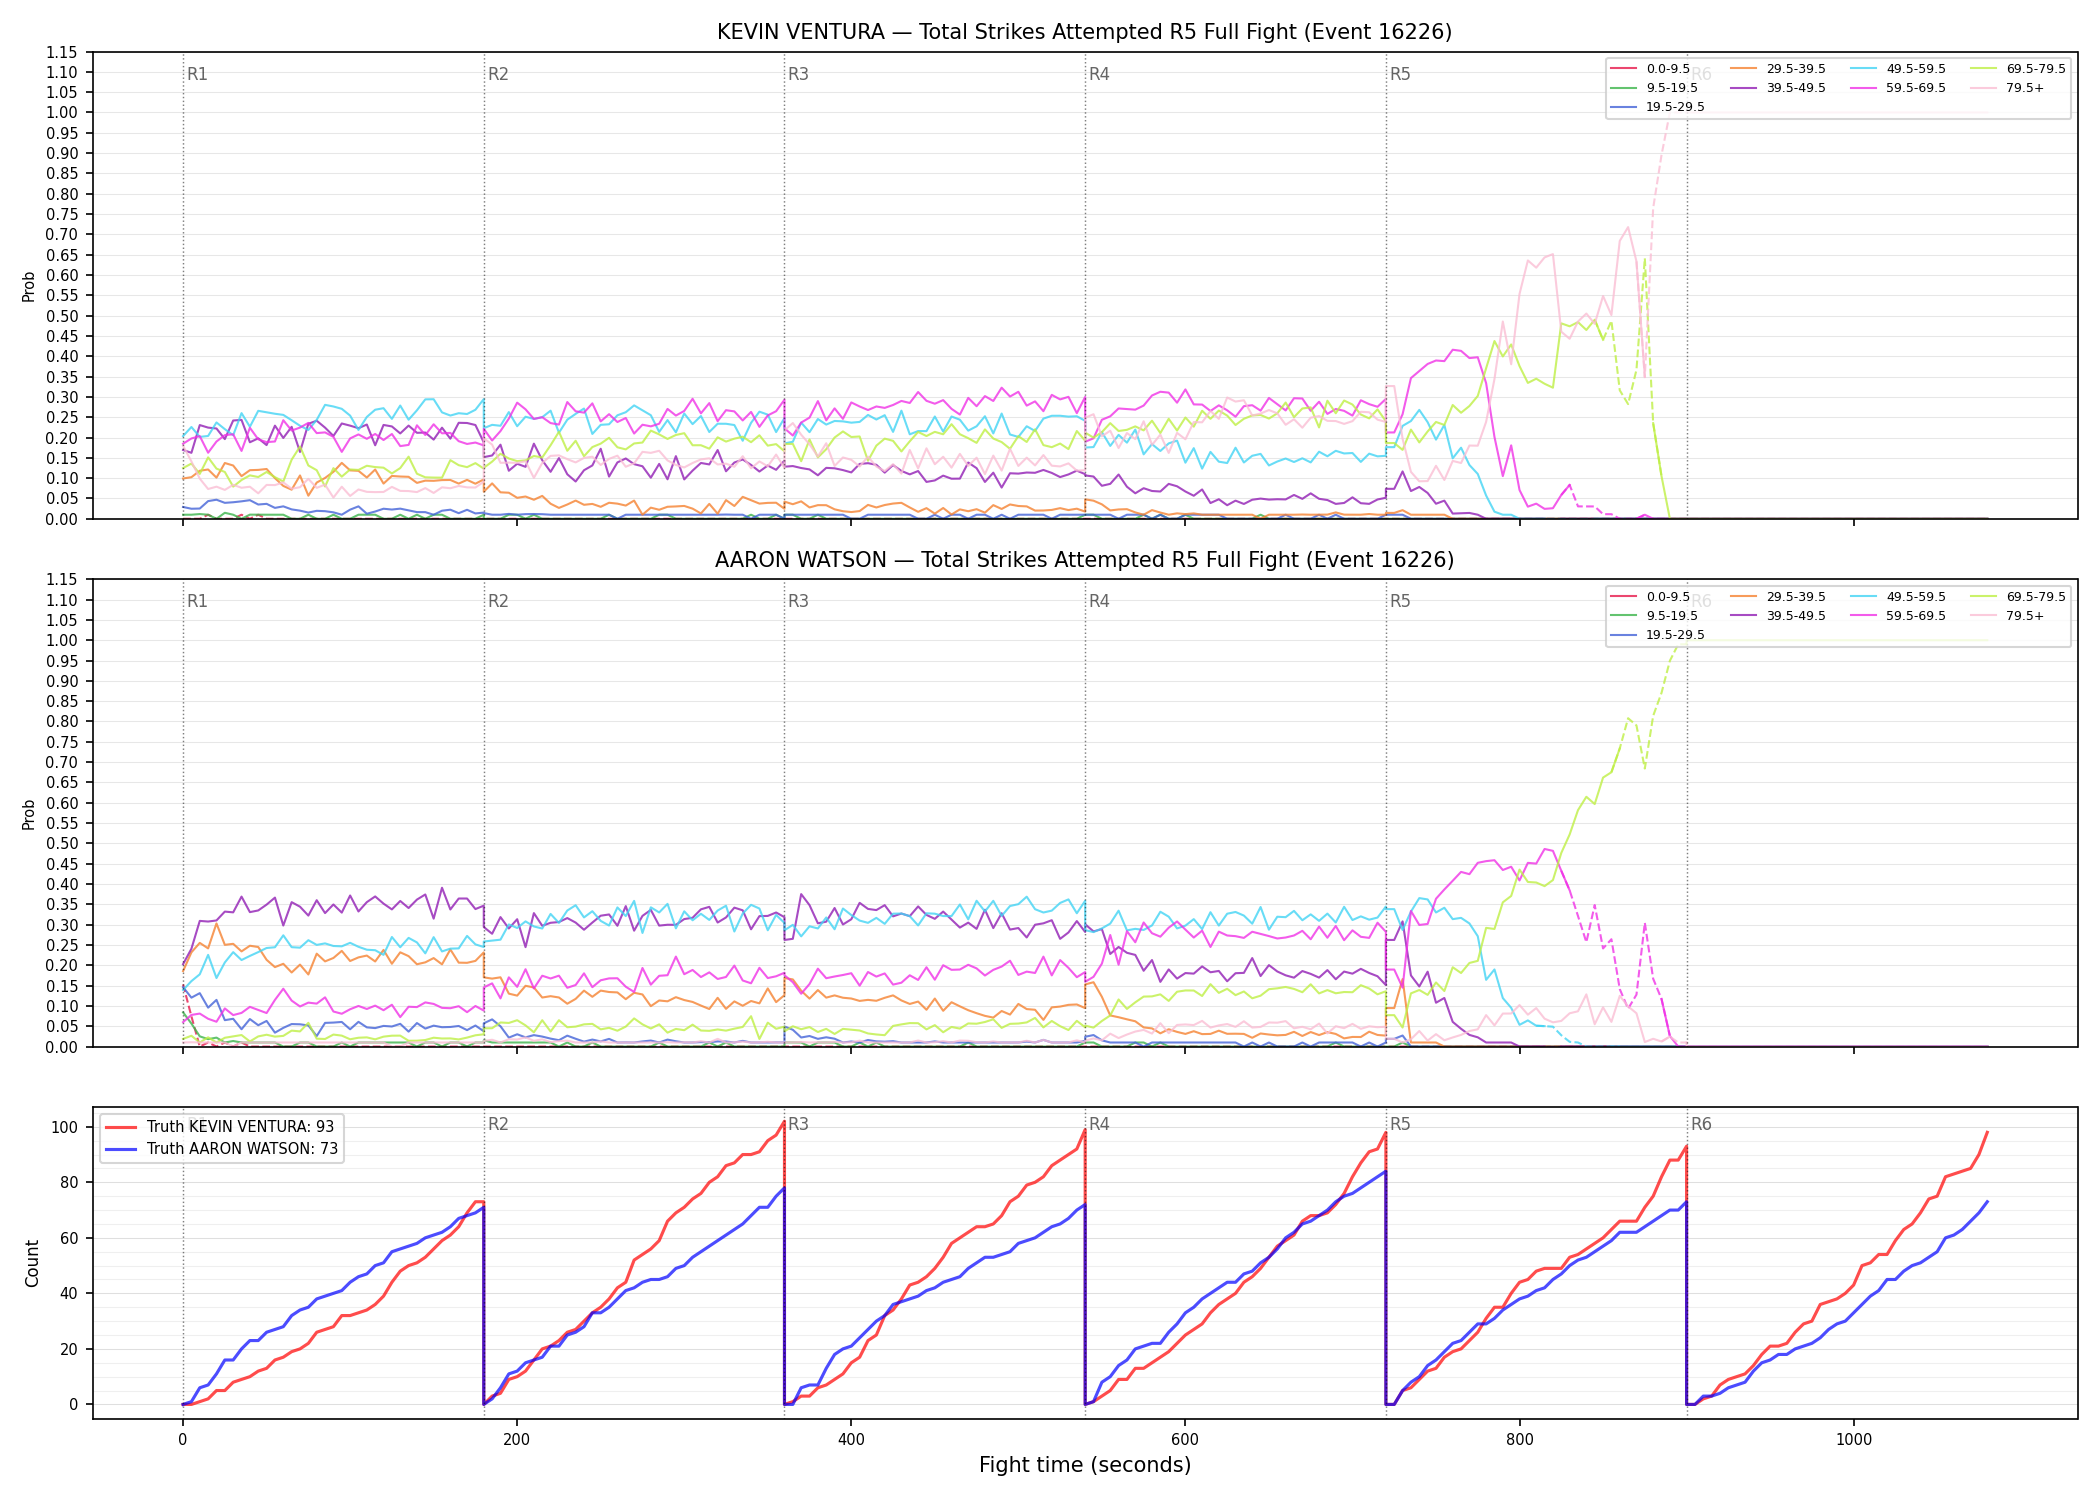Click the 'Prob' axis label of Ventura chart
This screenshot has height=1500, width=2100.
pos(29,287)
